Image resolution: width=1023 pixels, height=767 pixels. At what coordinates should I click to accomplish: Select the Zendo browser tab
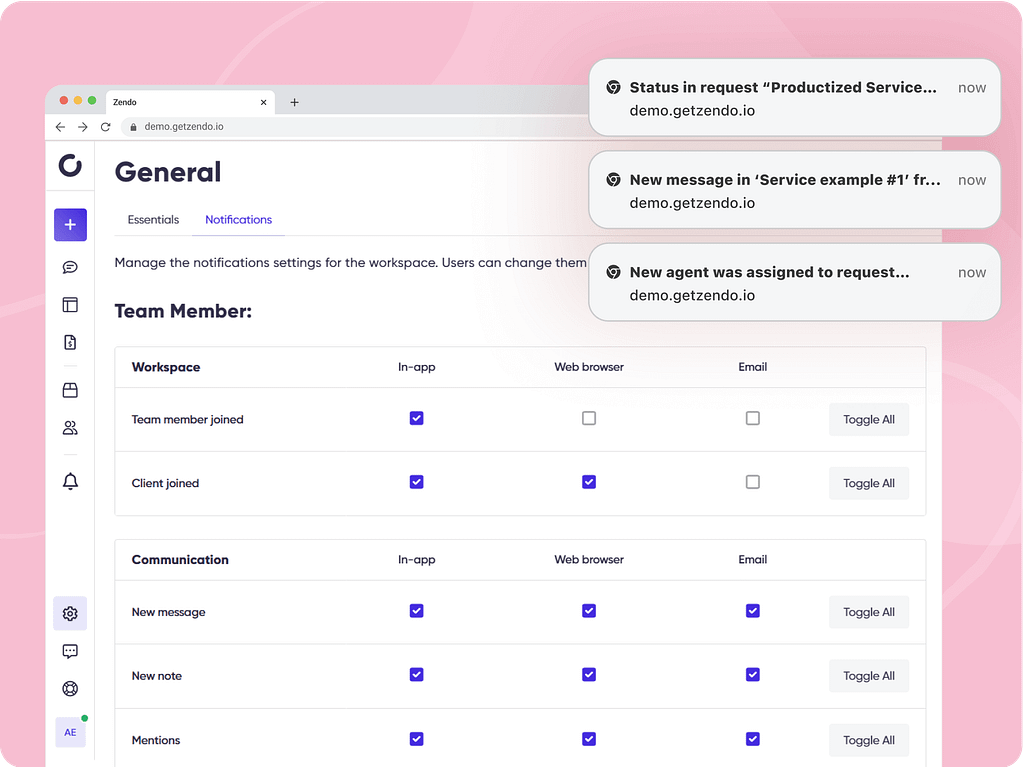[x=190, y=102]
